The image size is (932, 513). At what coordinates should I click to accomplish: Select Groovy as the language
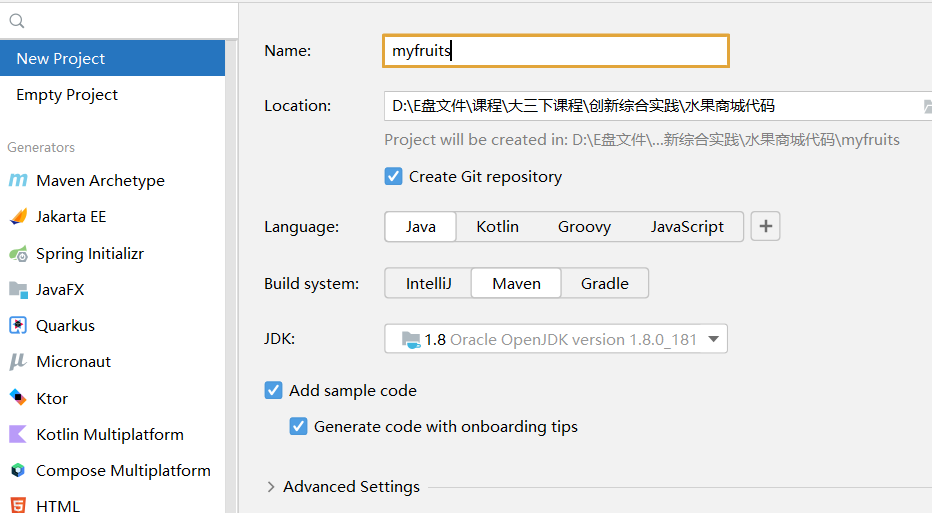[x=584, y=226]
